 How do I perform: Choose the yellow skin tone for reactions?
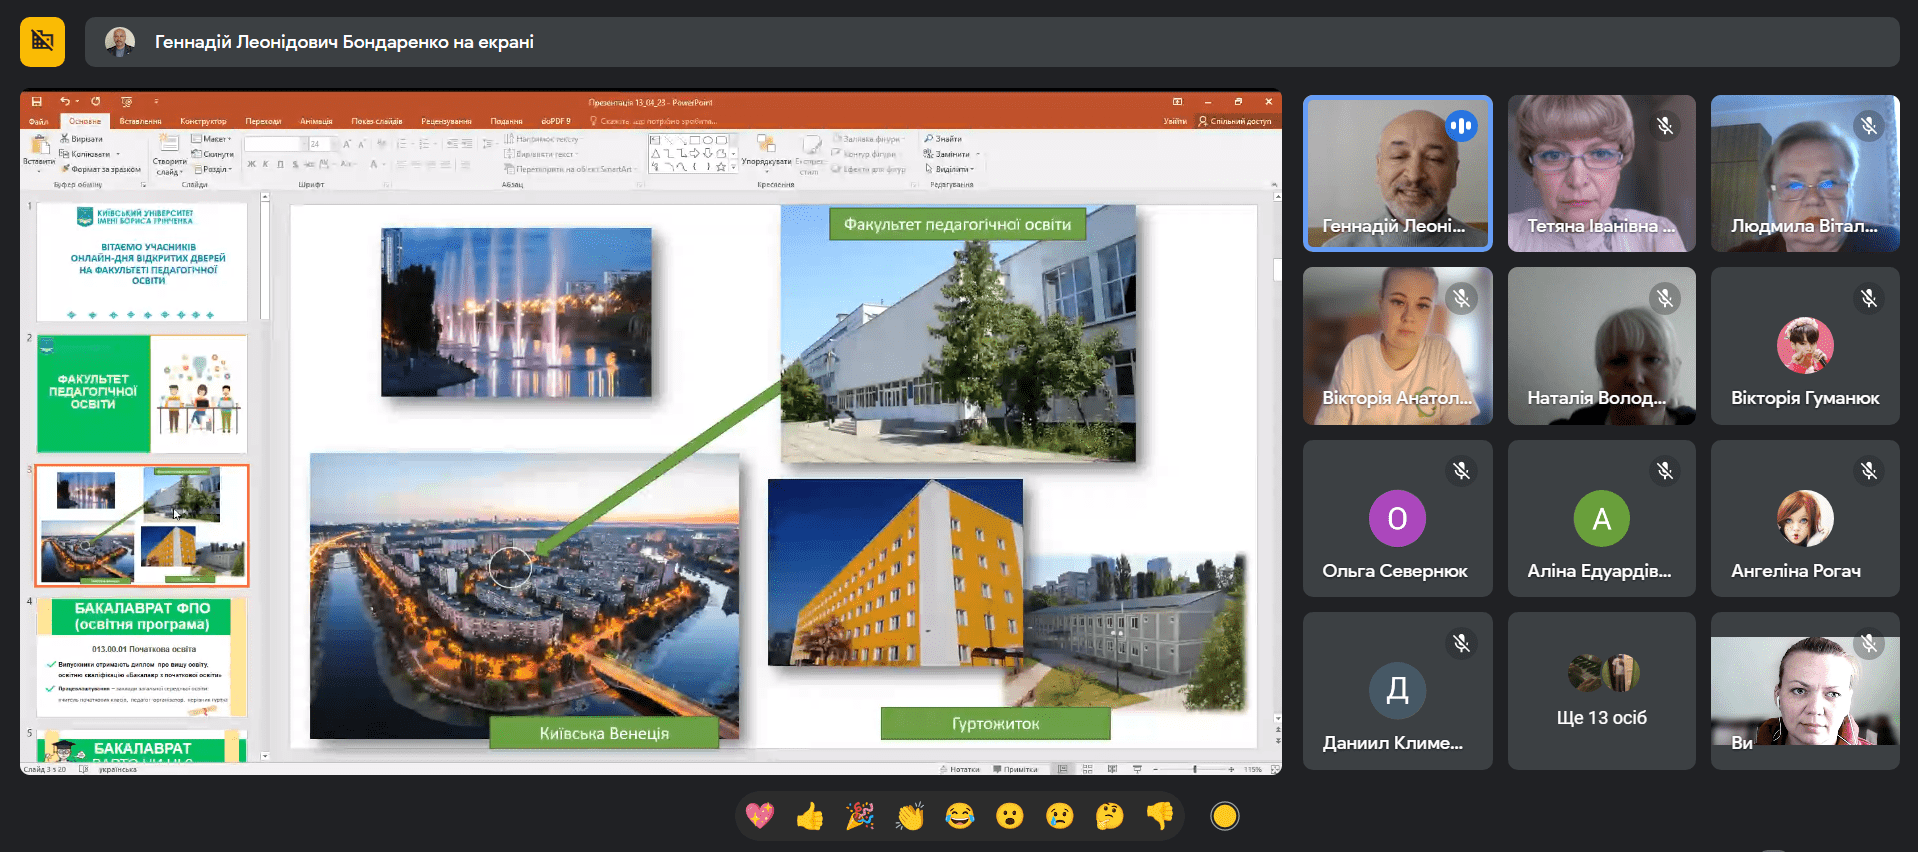[x=1224, y=817]
